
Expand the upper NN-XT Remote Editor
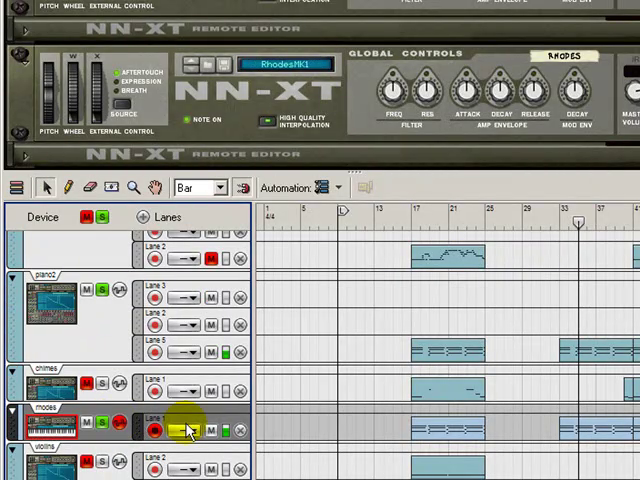[25, 31]
